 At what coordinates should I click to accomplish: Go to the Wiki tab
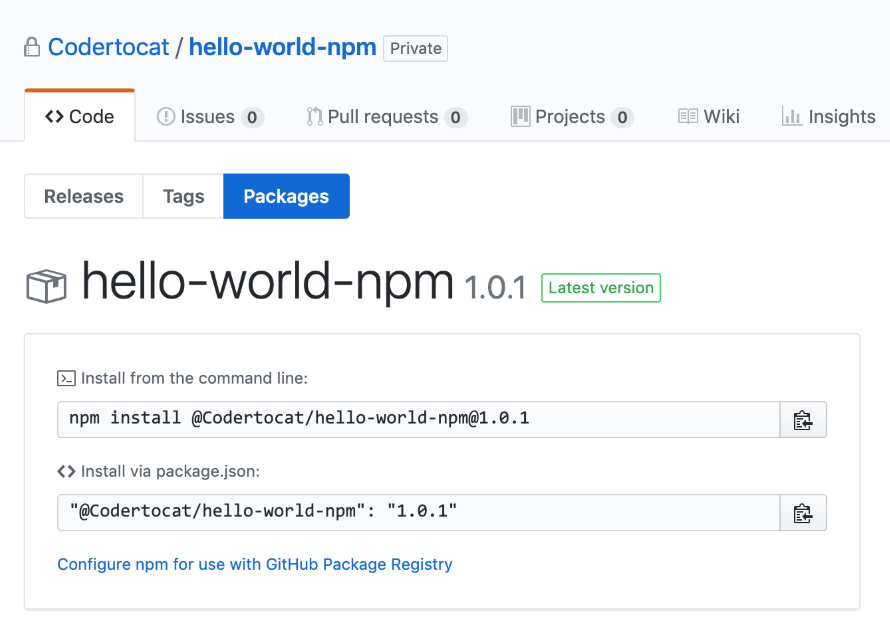pyautogui.click(x=709, y=116)
